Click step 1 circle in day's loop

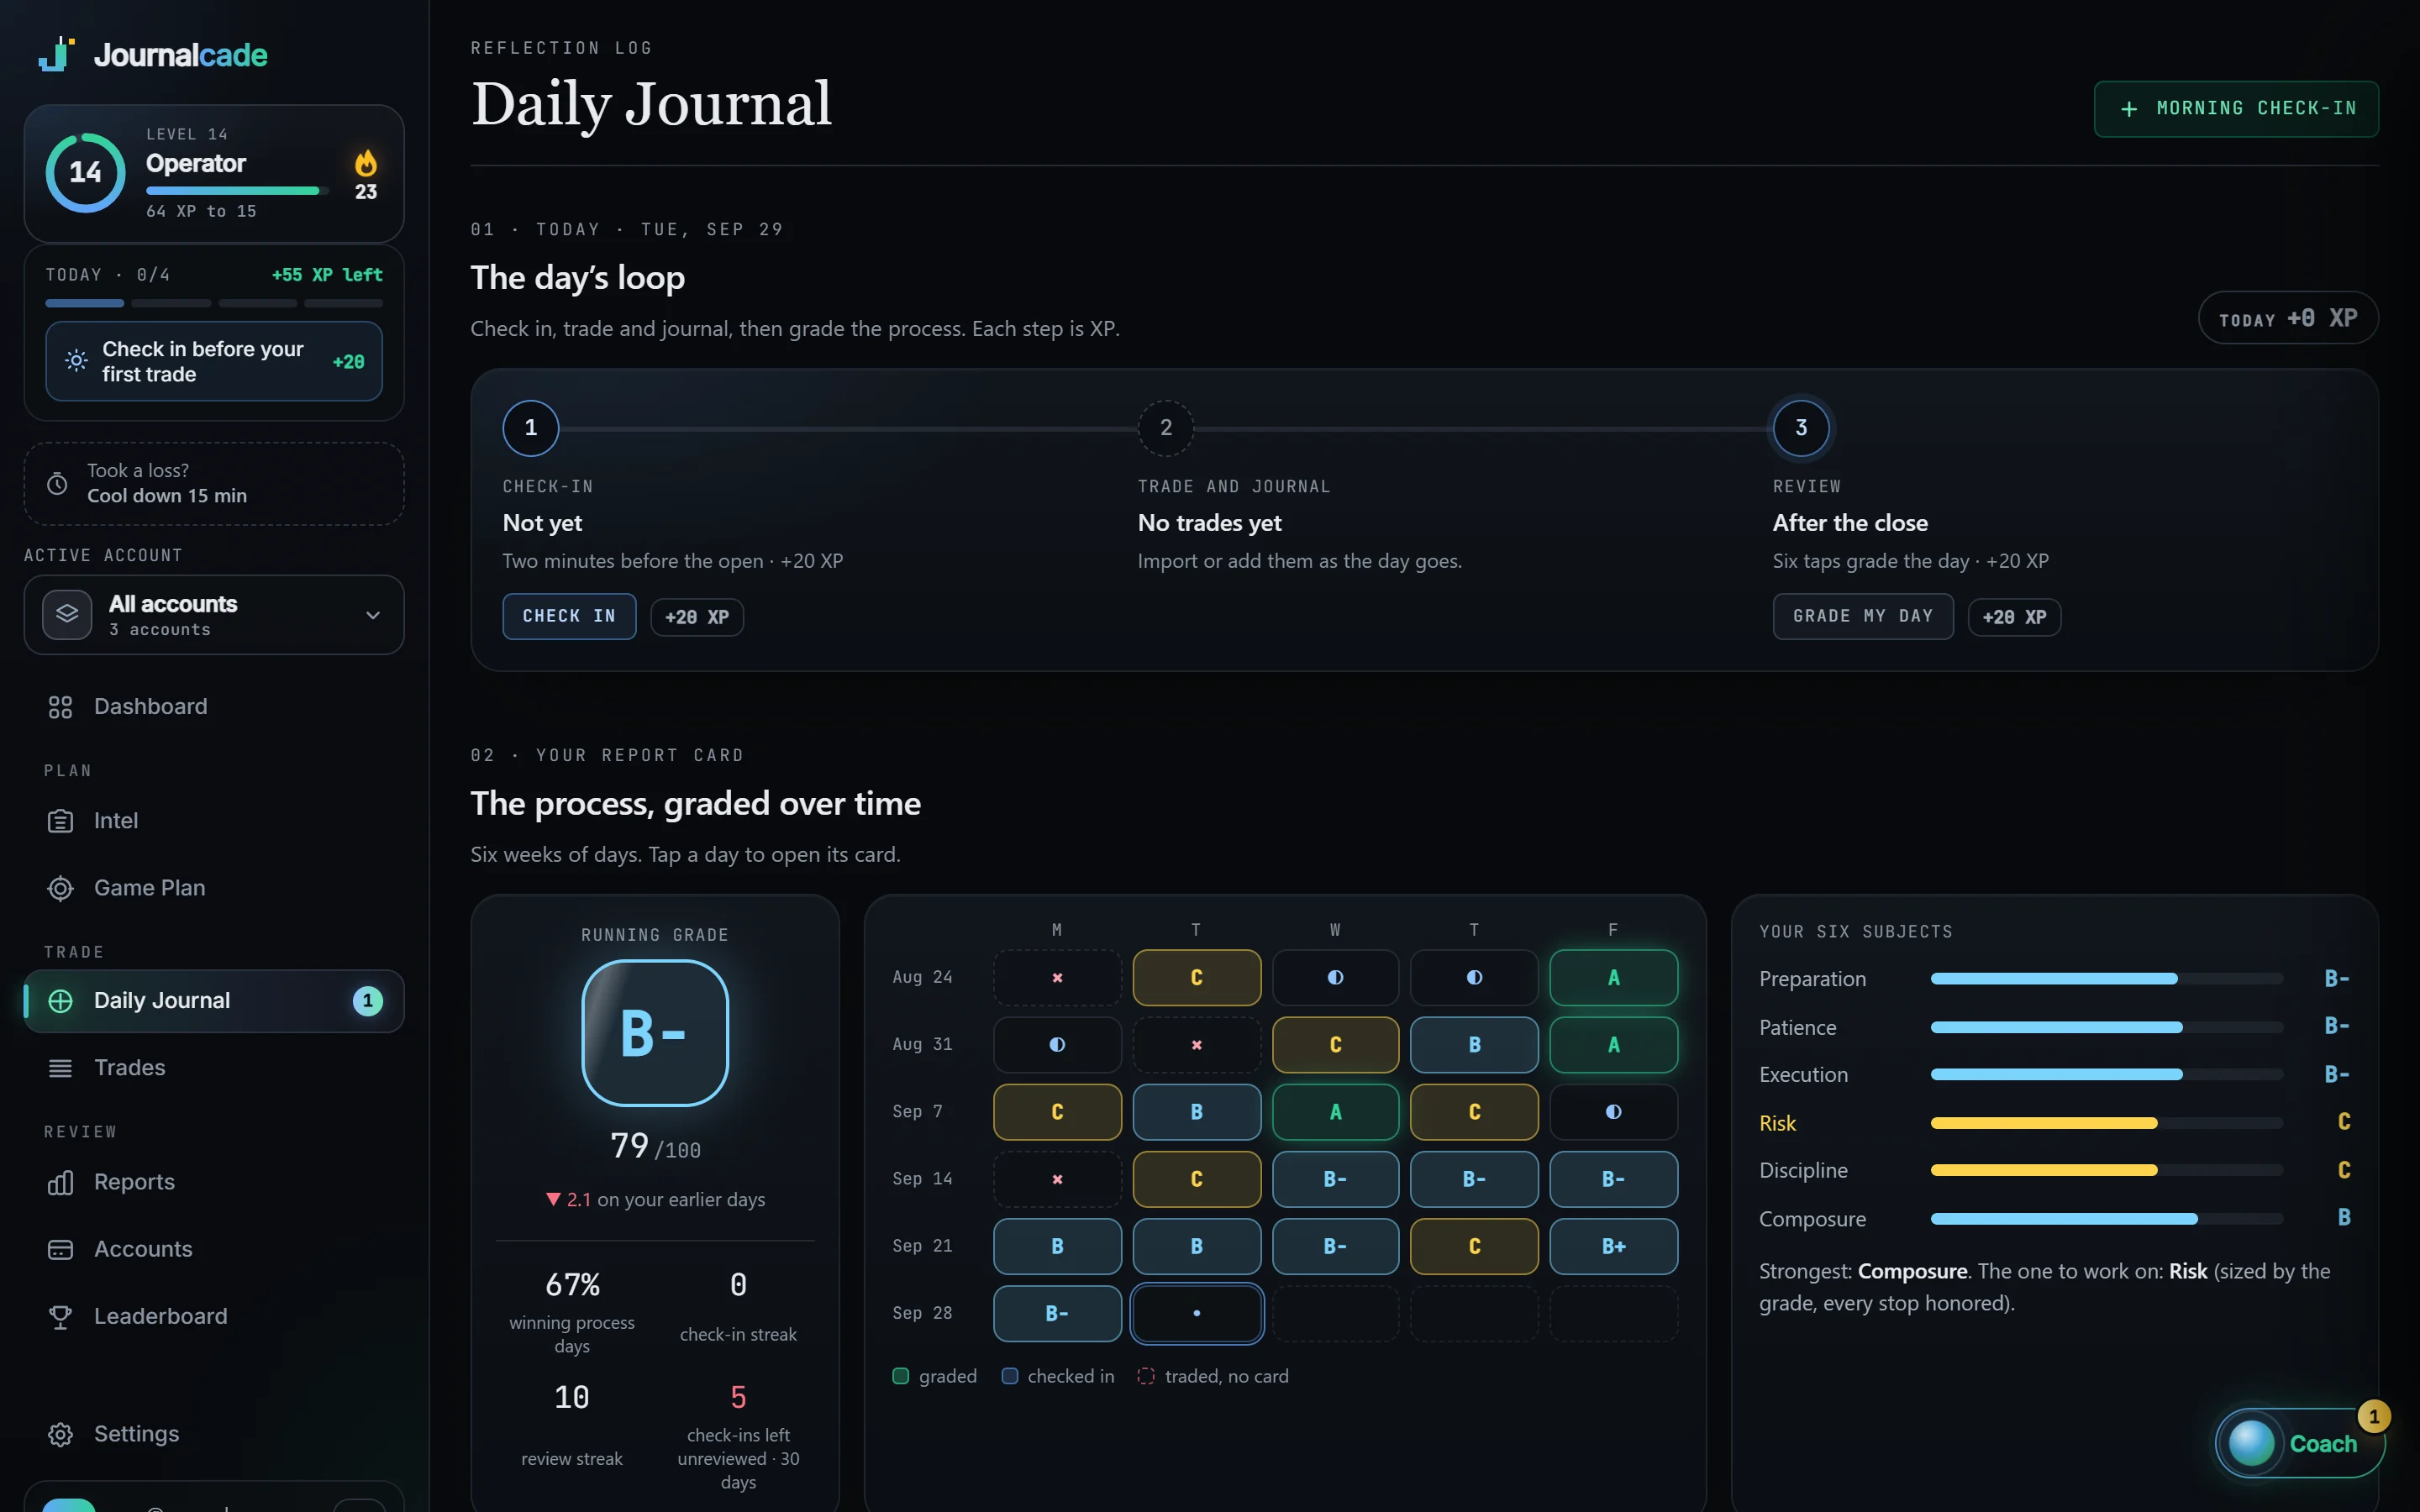531,428
